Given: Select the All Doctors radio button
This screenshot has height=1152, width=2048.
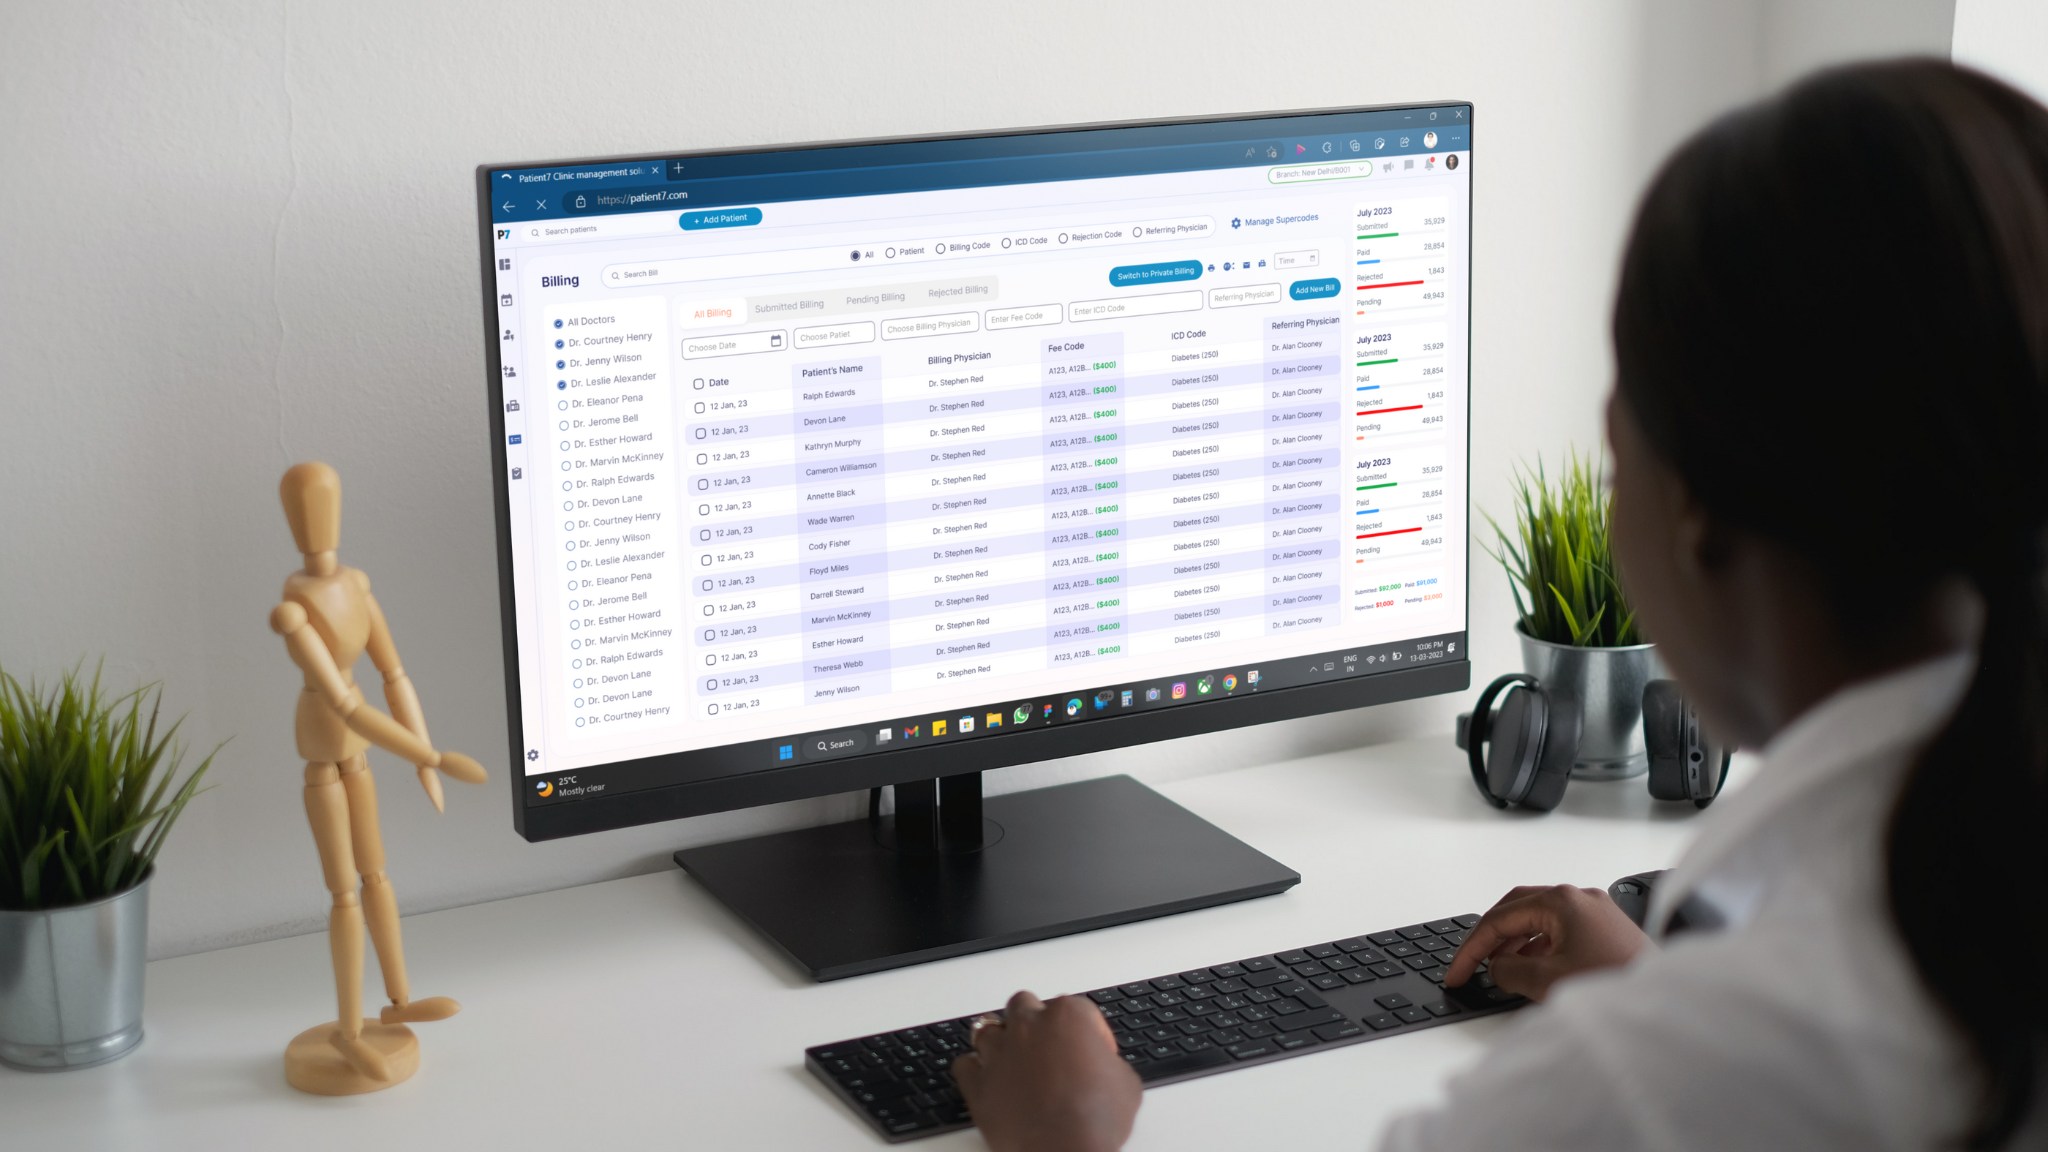Looking at the screenshot, I should coord(558,321).
